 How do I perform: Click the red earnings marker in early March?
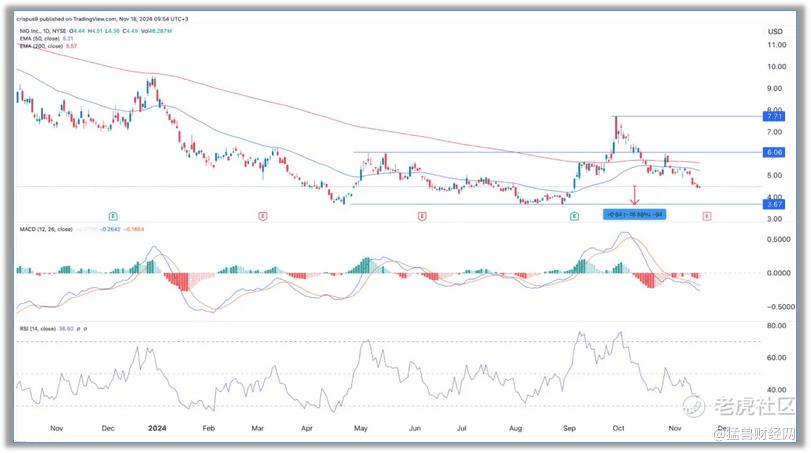pos(263,216)
